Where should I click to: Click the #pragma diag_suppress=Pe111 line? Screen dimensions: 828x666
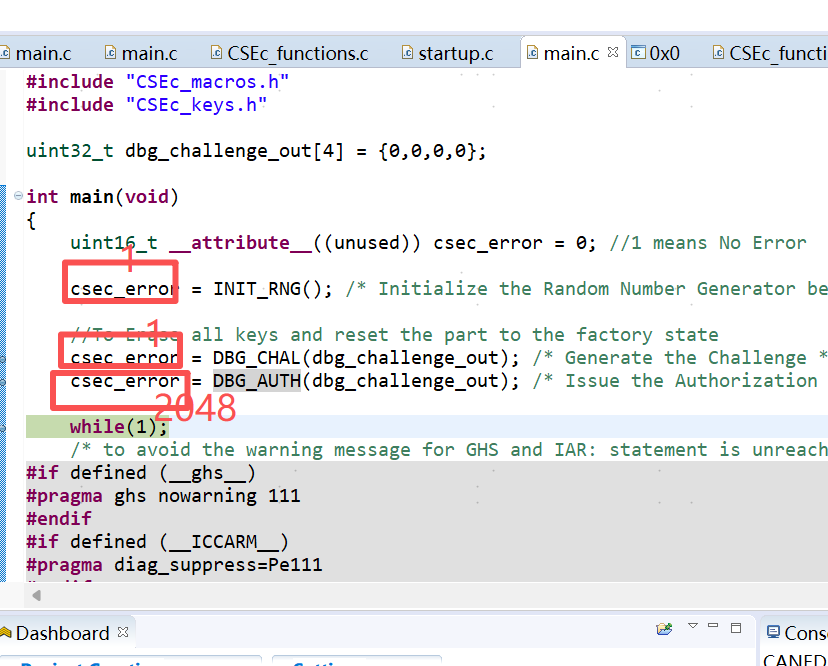pos(174,565)
